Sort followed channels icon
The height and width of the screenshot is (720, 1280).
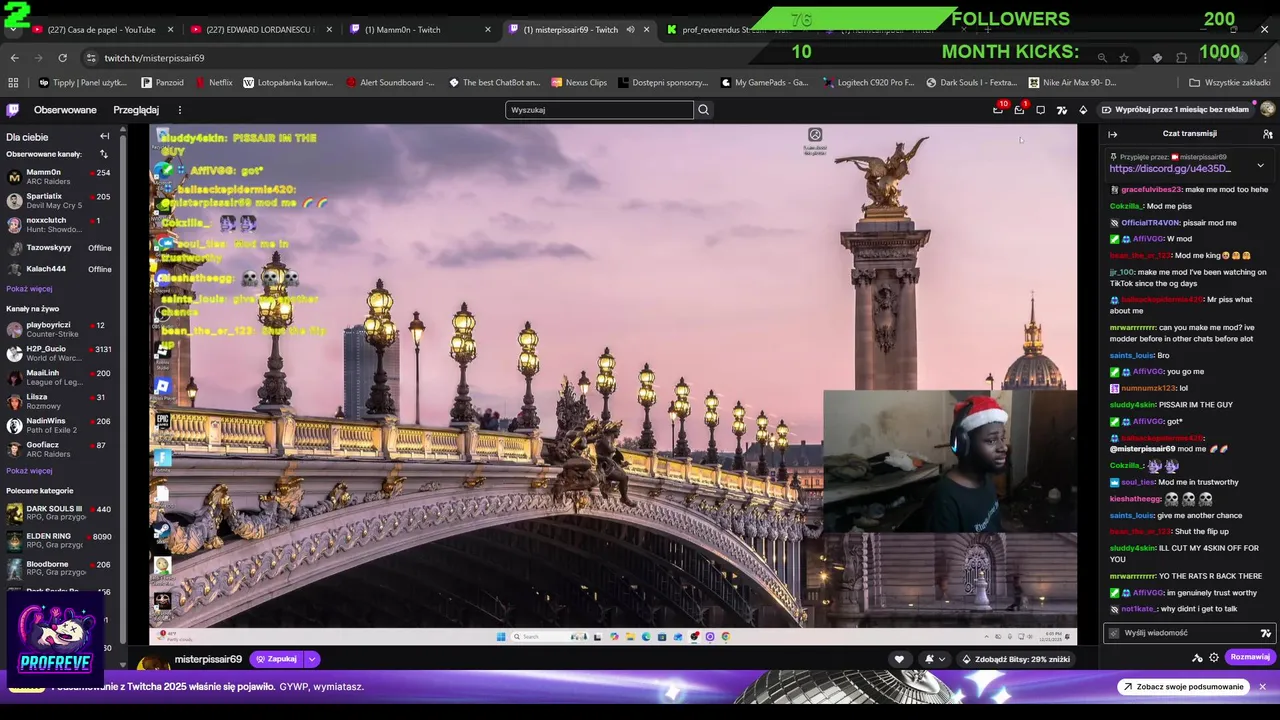(x=104, y=154)
